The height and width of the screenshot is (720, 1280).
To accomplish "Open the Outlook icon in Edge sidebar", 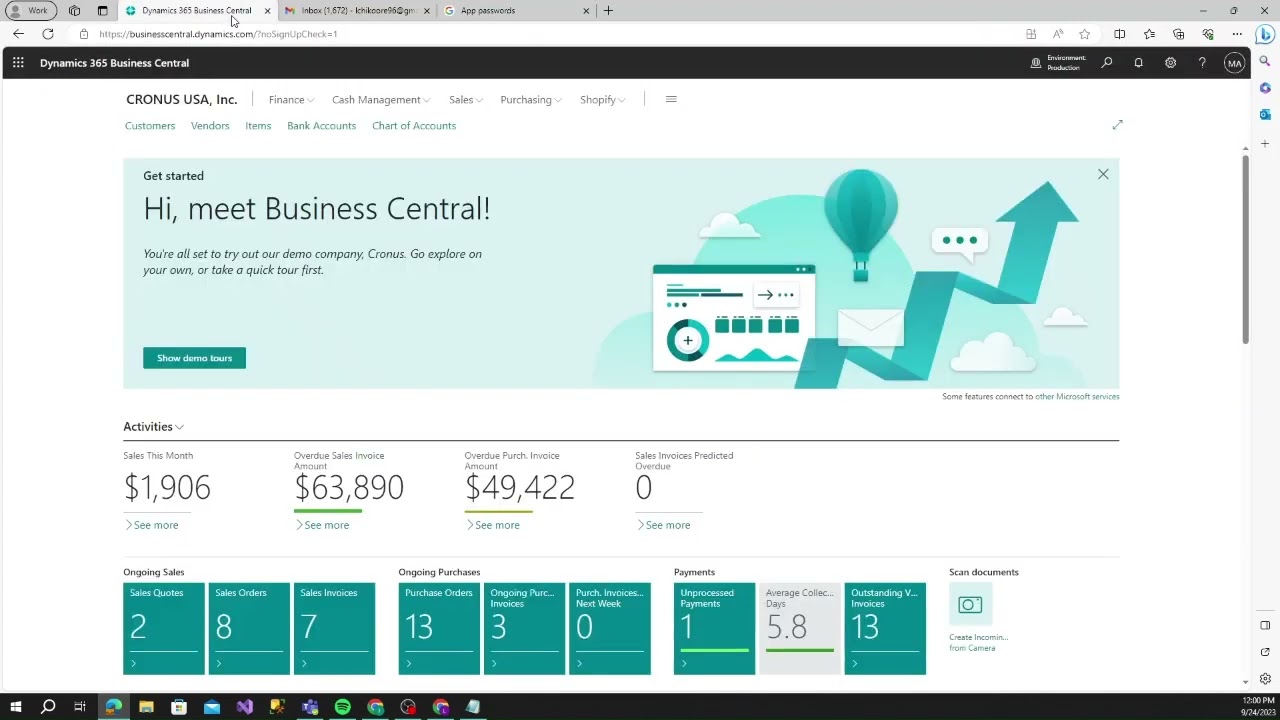I will 1265,115.
